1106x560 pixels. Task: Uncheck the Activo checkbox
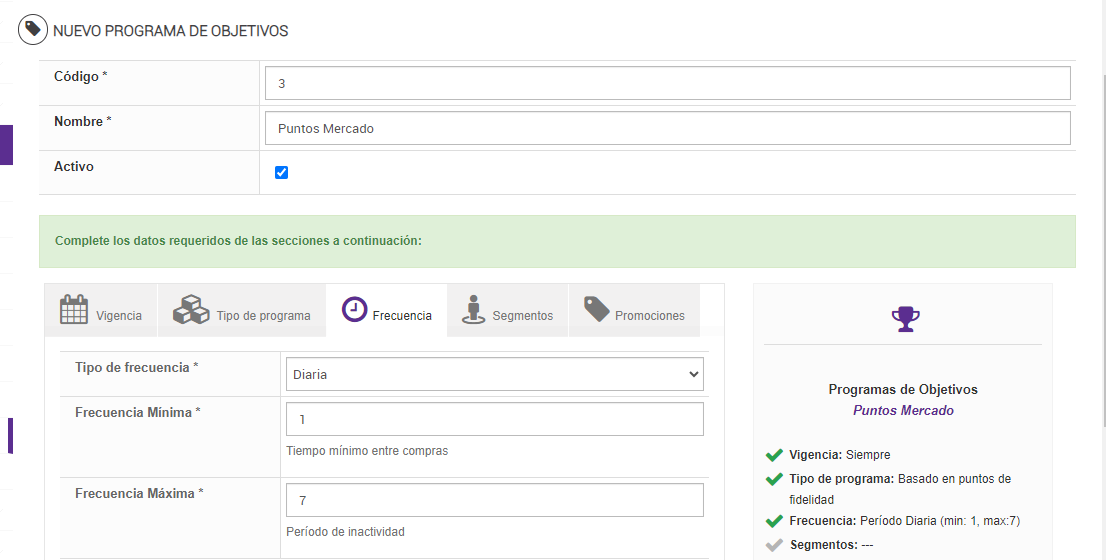[281, 172]
